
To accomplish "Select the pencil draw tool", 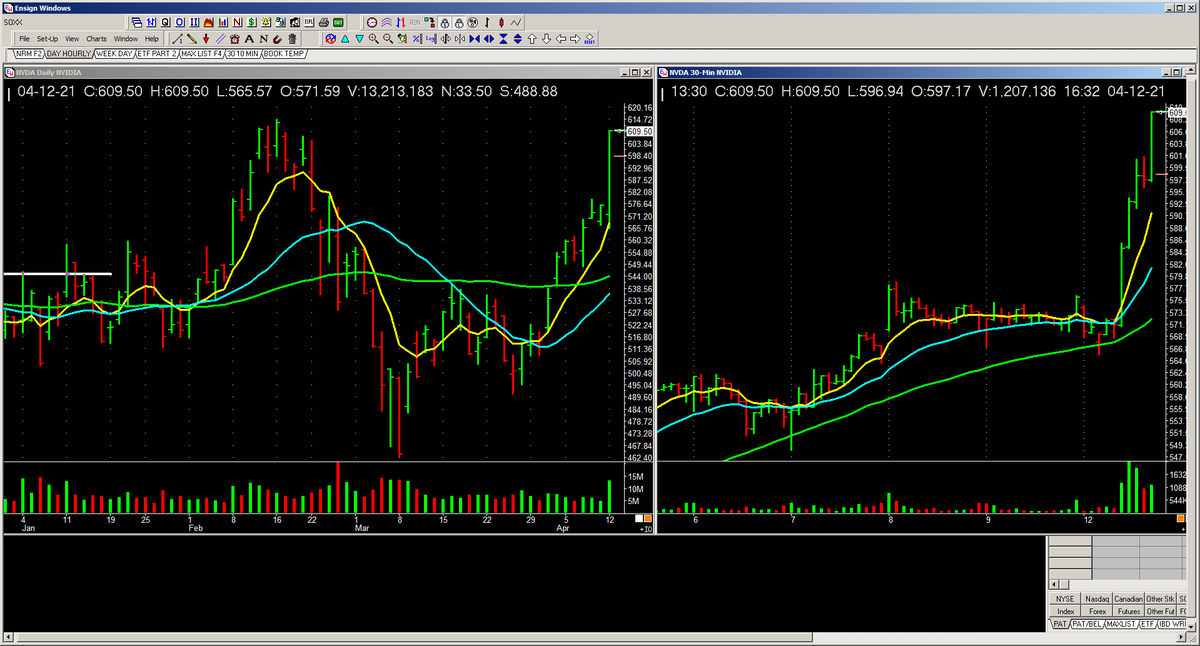I will point(192,39).
